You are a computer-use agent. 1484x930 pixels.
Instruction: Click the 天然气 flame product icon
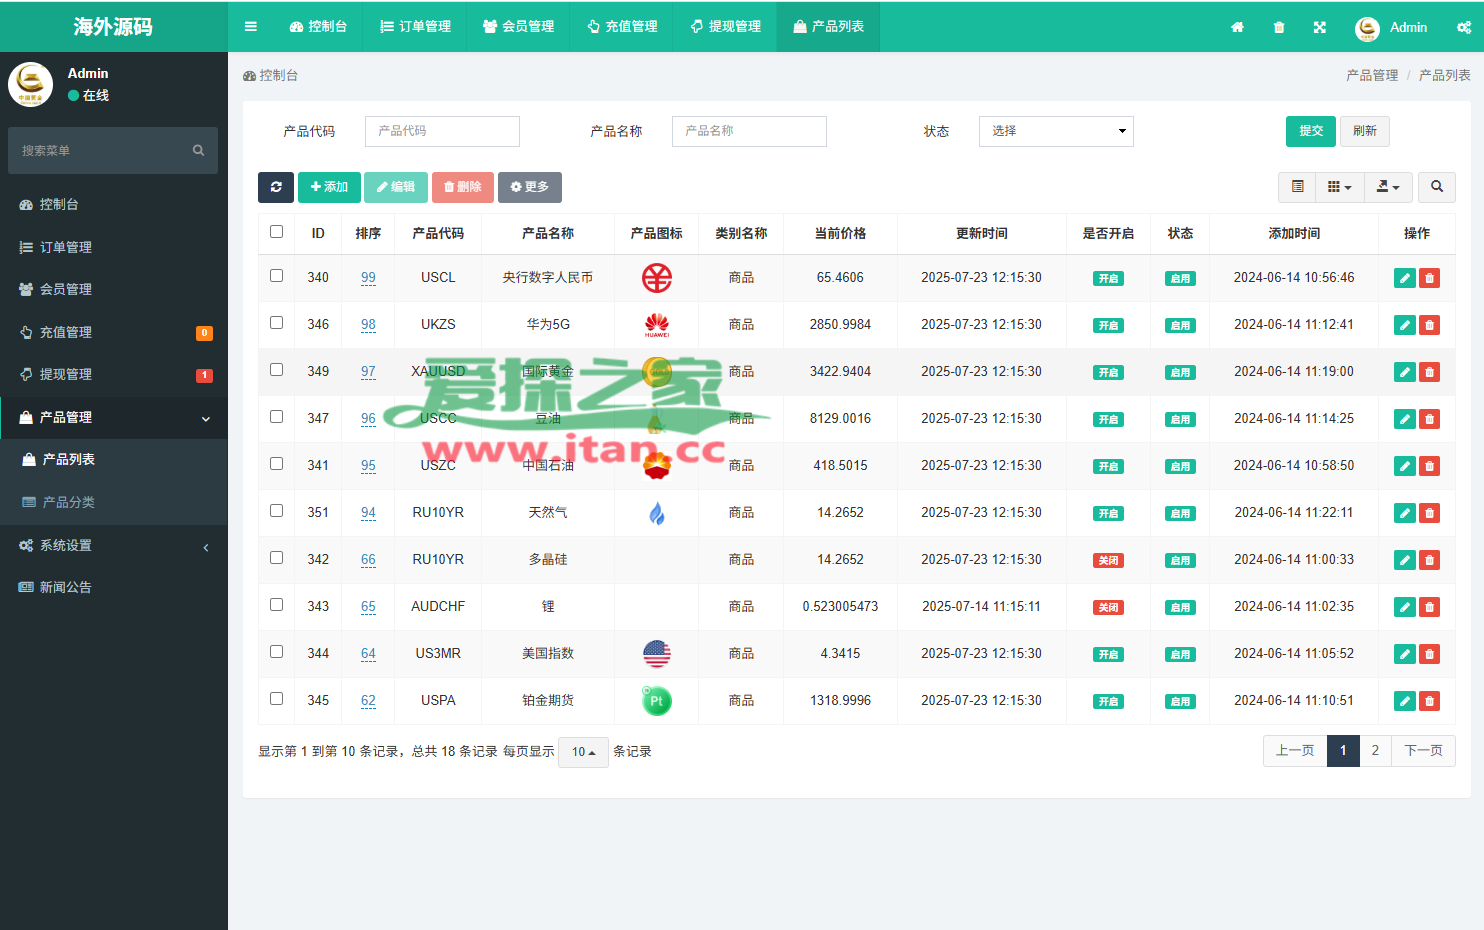[656, 513]
